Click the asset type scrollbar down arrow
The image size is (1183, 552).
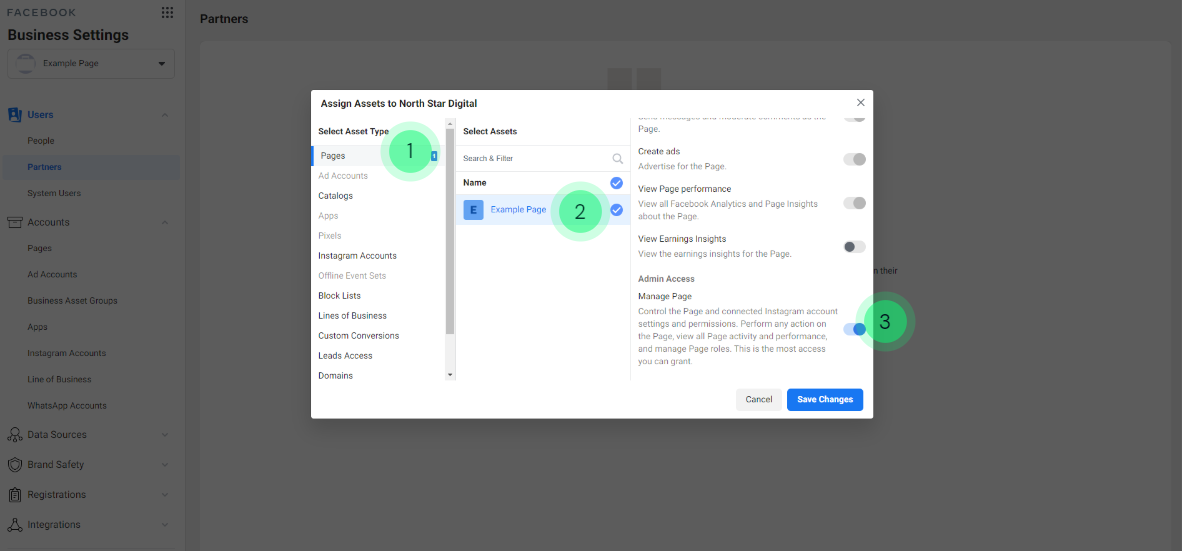450,375
